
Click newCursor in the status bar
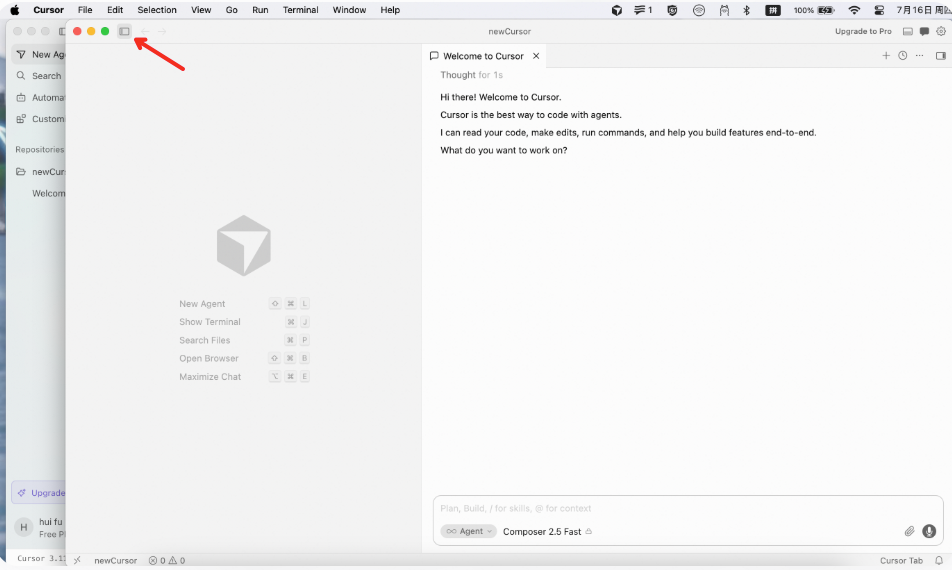coord(115,560)
